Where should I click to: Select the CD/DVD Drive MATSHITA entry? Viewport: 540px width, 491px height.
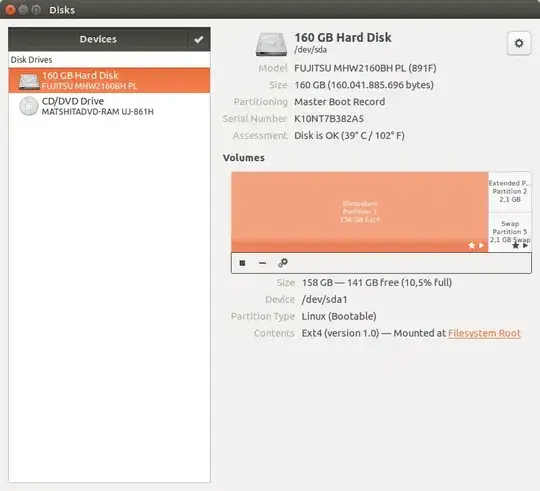(x=109, y=106)
